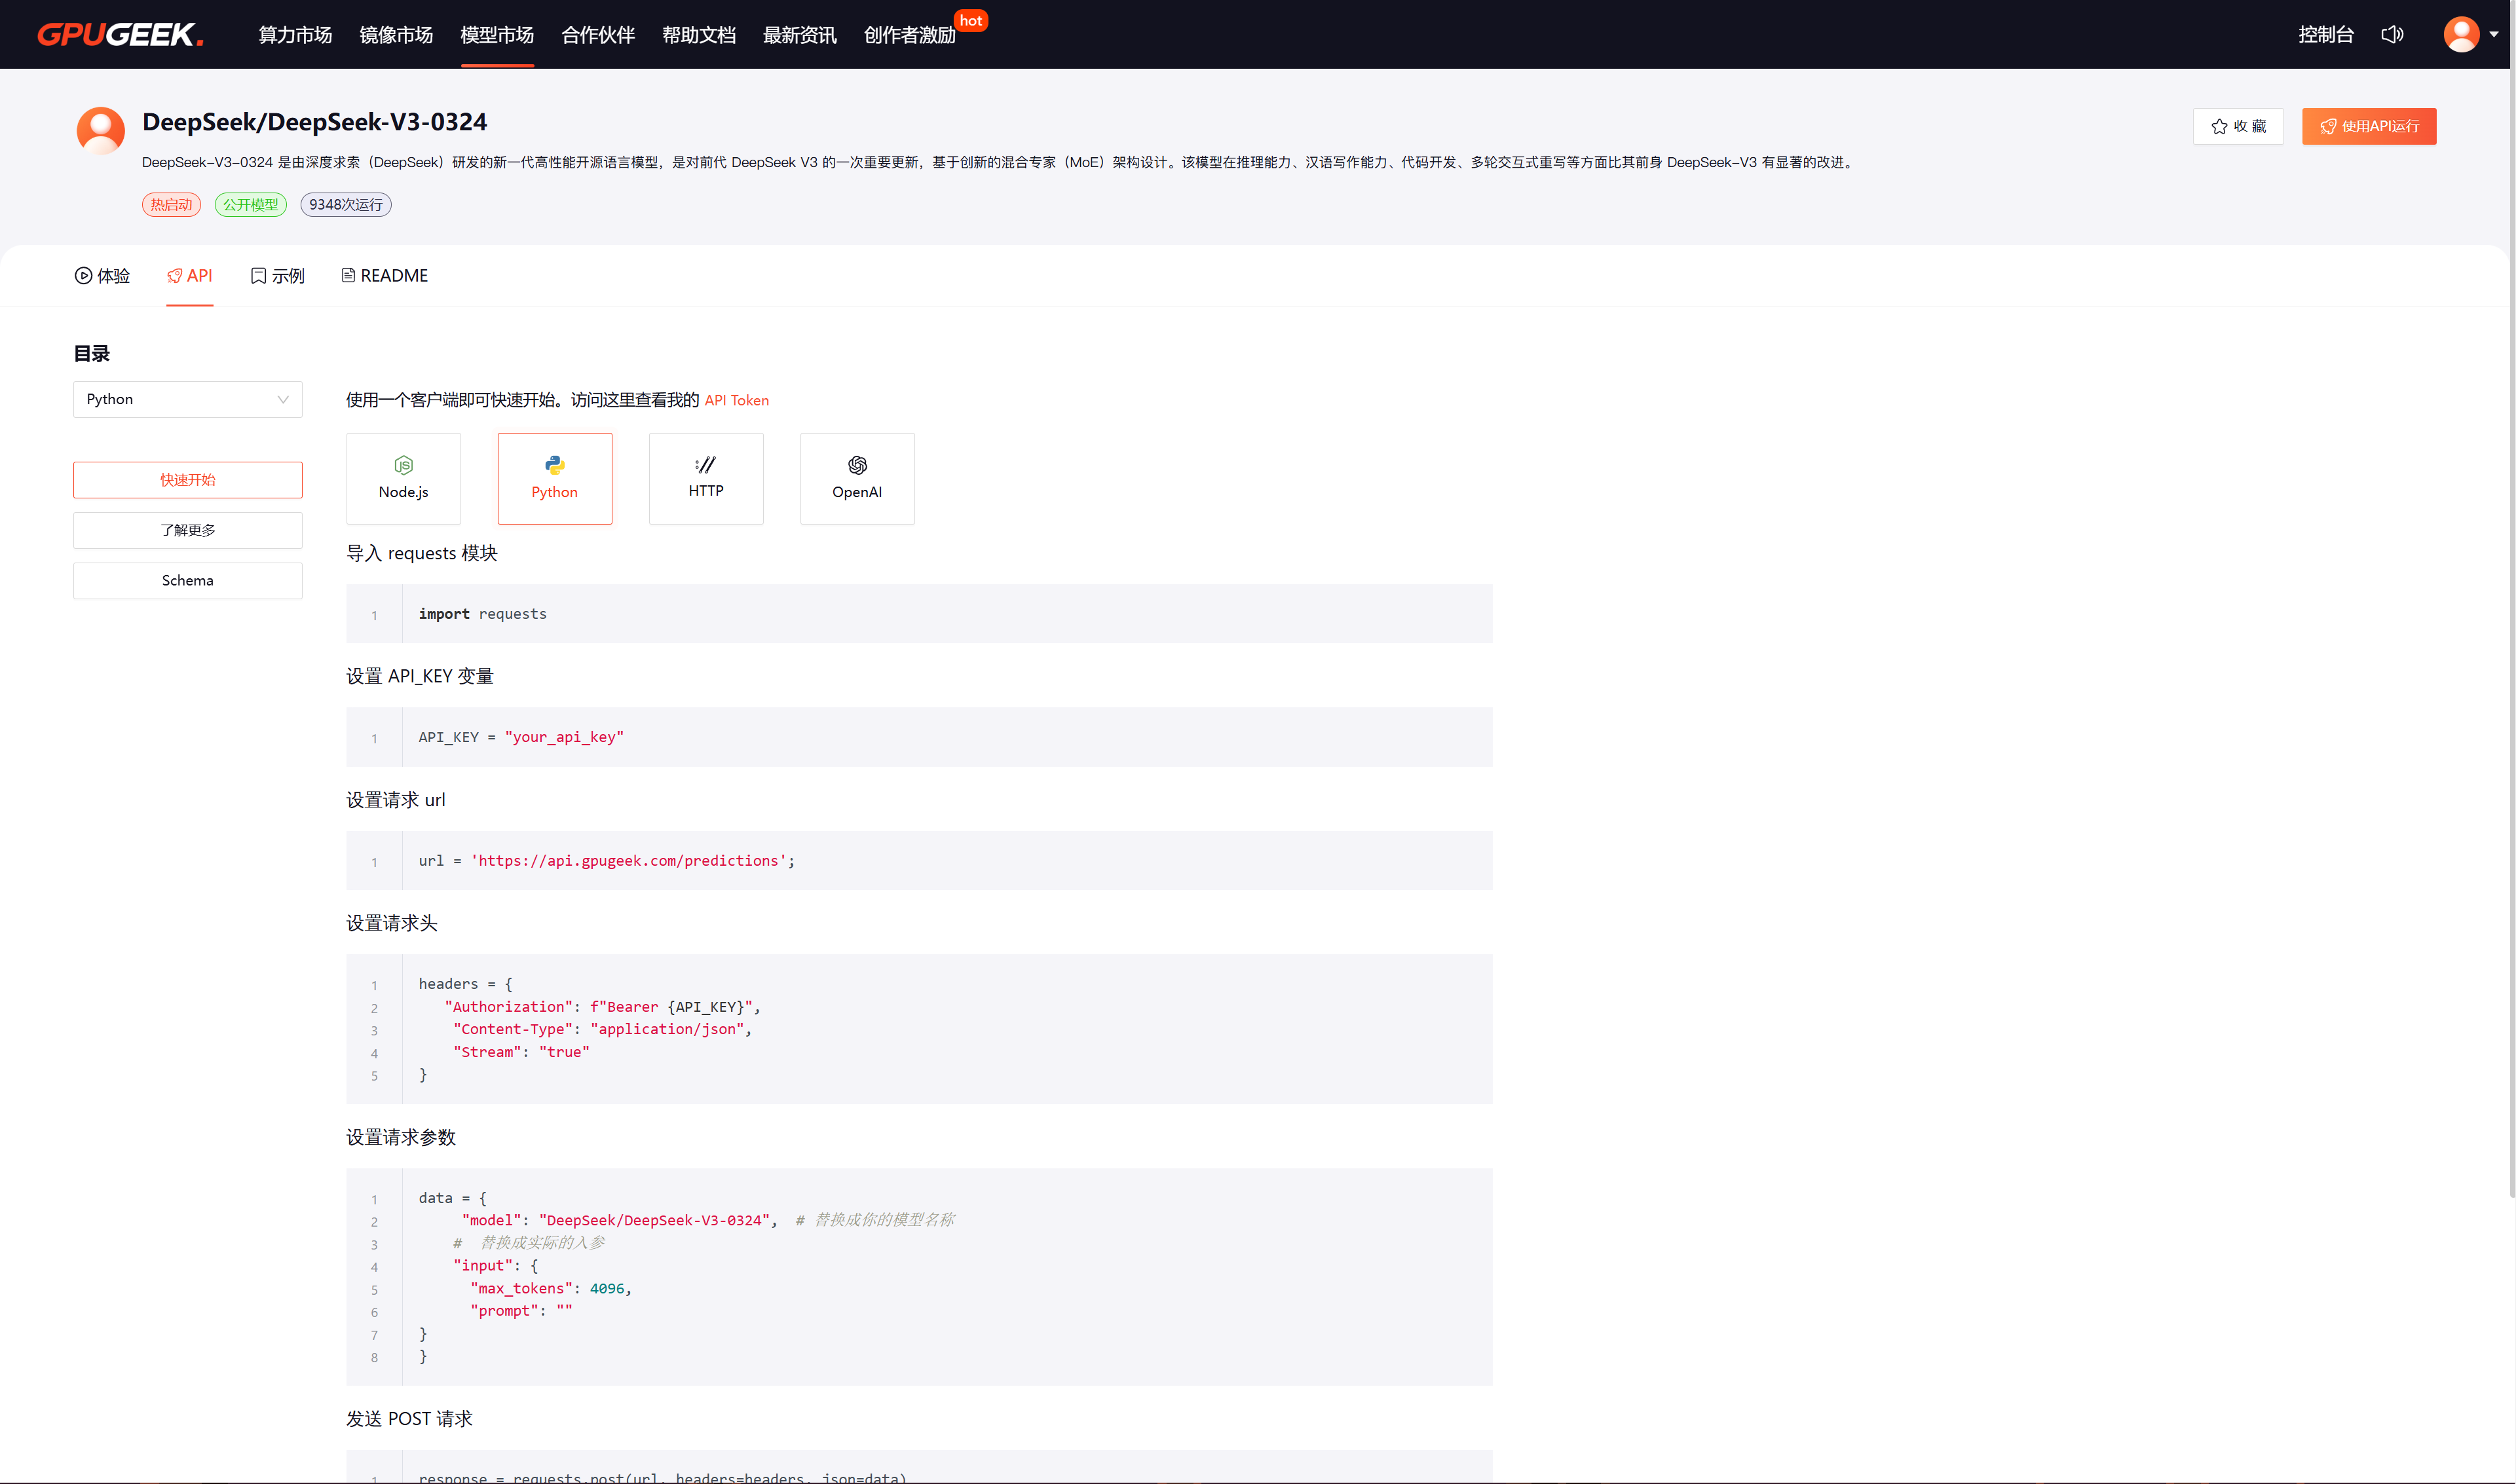This screenshot has width=2516, height=1484.
Task: Open the README tab
Action: (x=385, y=276)
